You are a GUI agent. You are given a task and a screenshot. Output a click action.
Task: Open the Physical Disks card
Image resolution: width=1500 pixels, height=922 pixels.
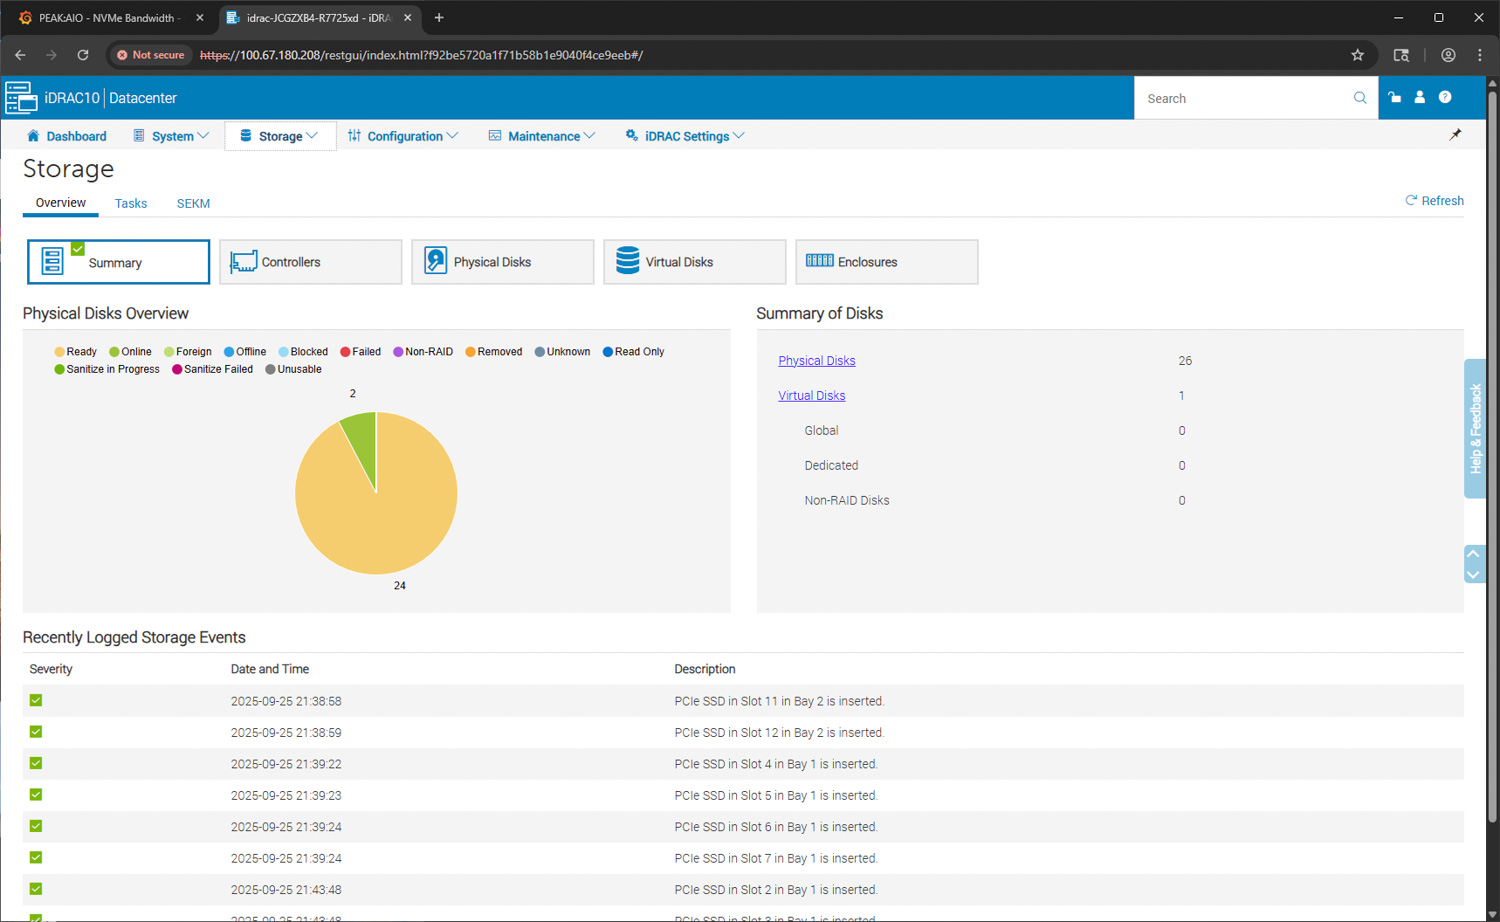pos(502,262)
